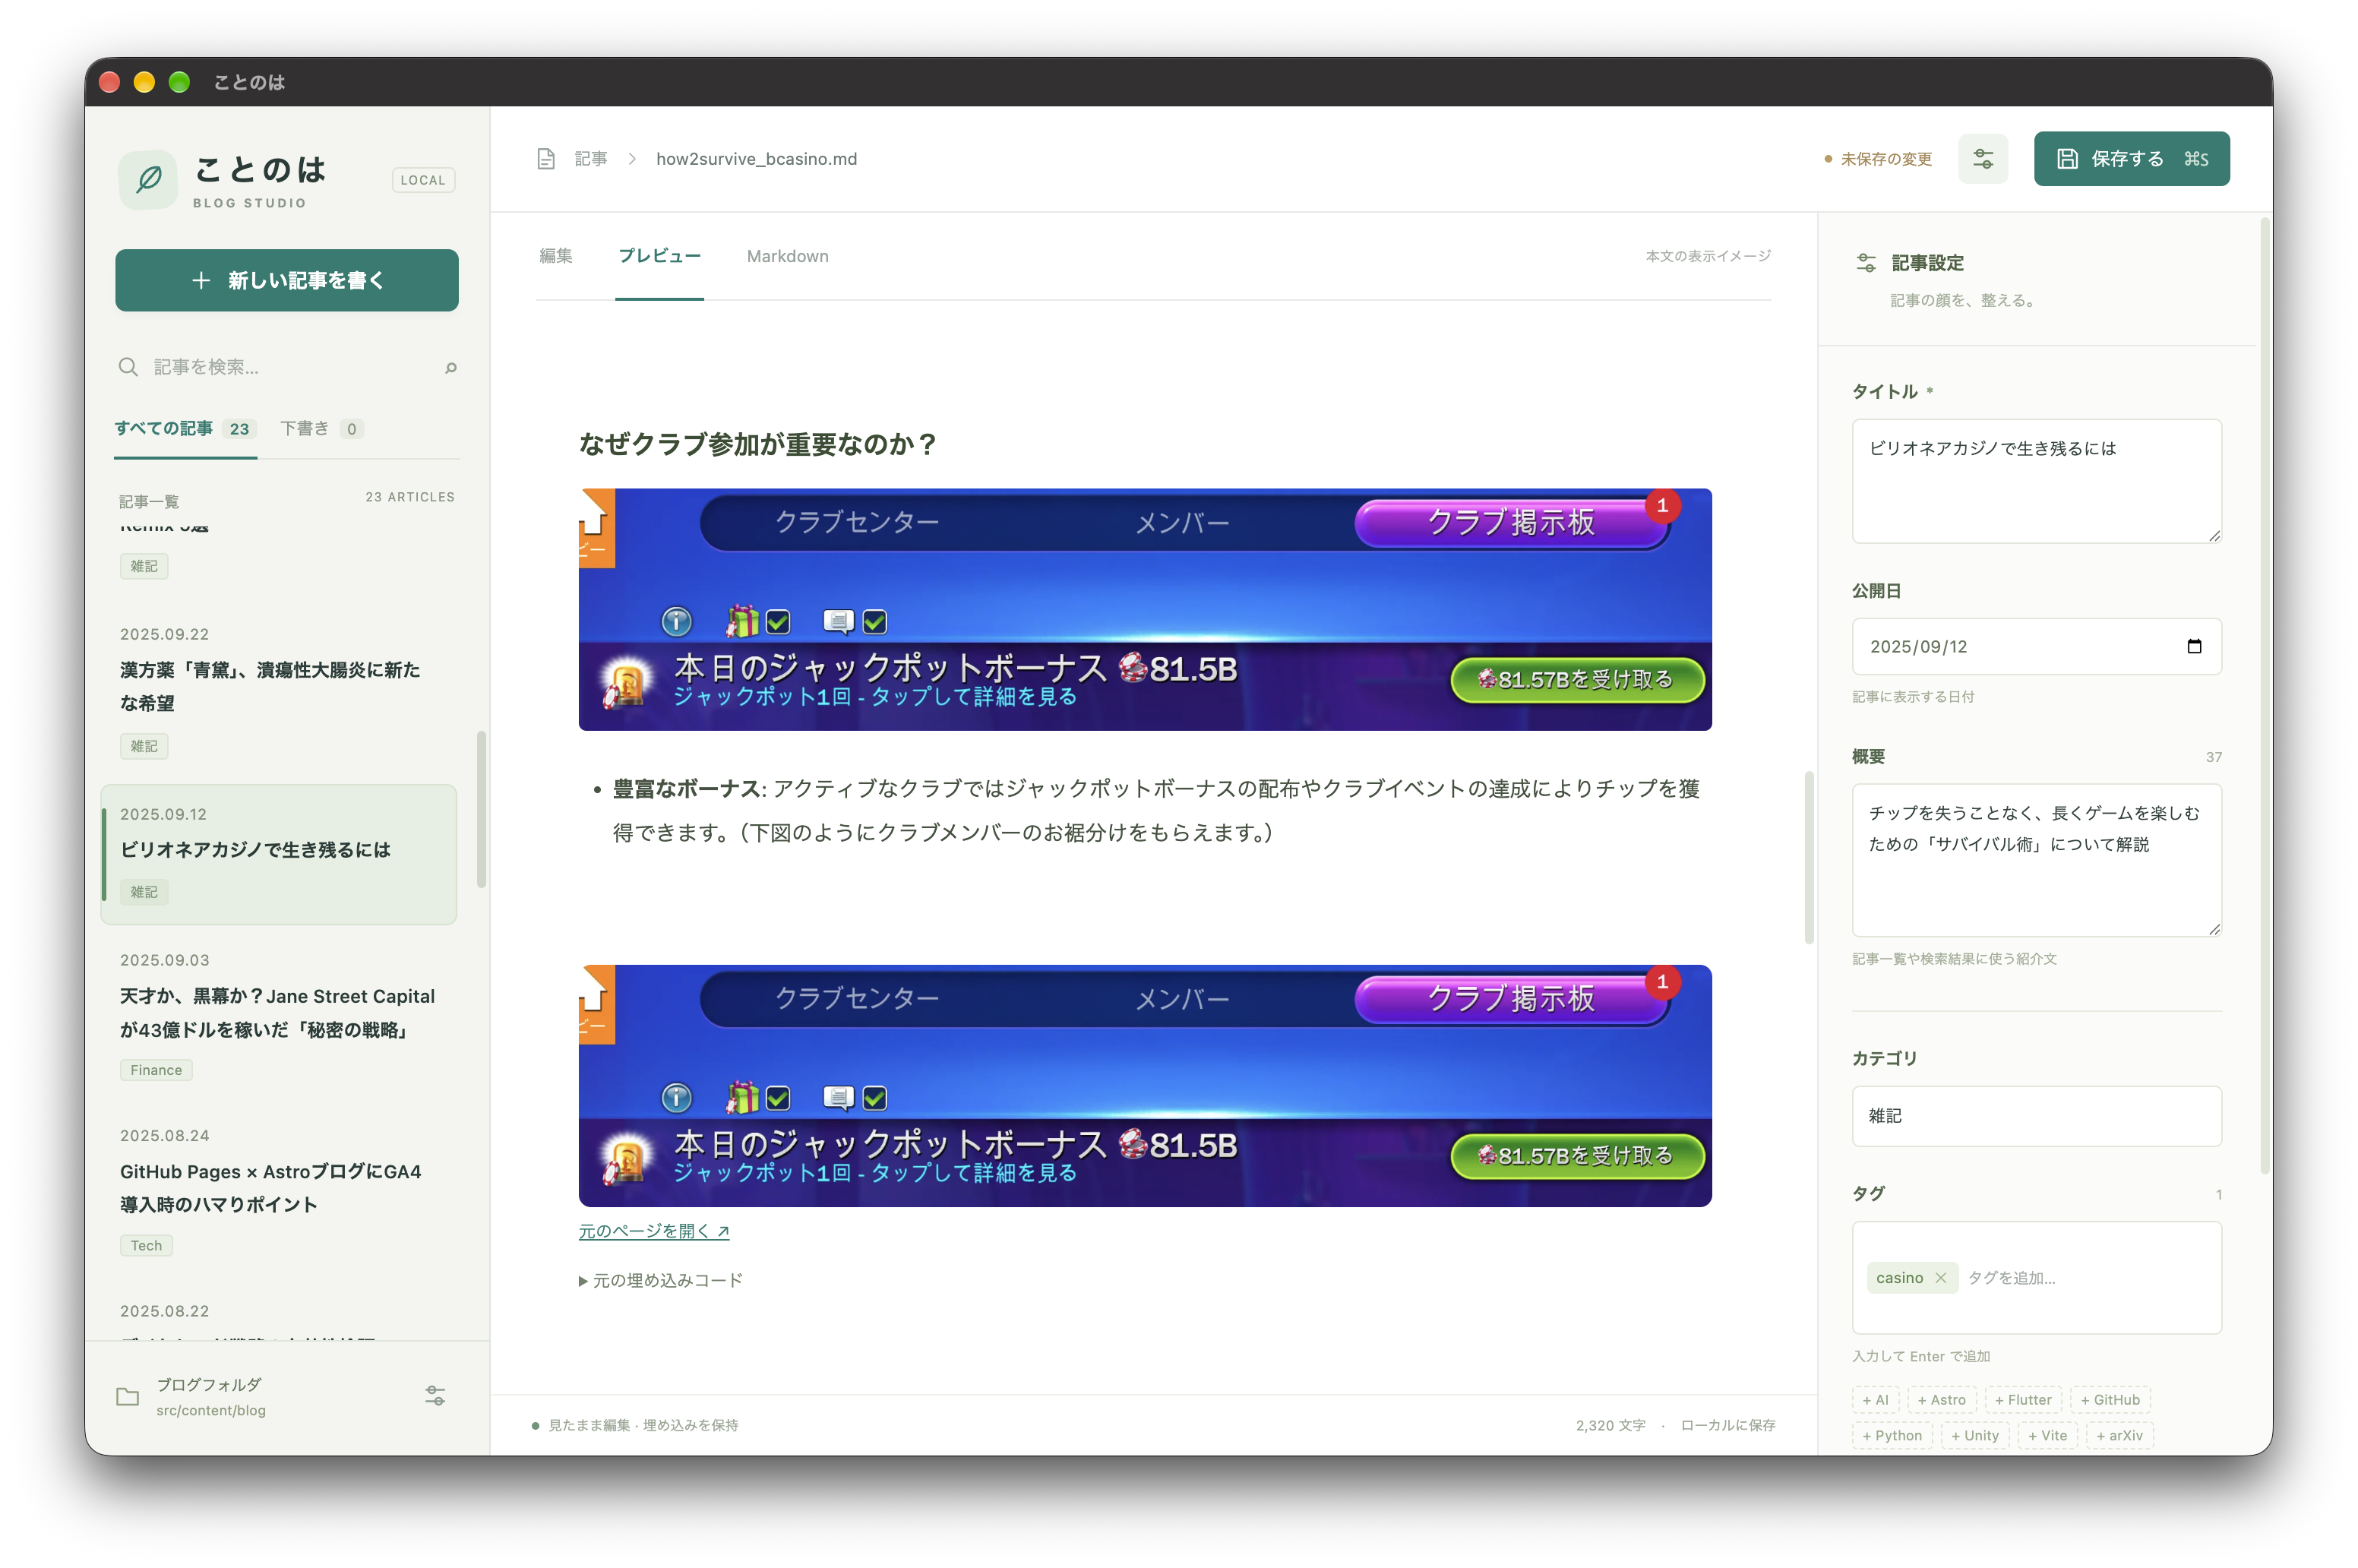Click second embedded casino image above the link
Image resolution: width=2358 pixels, height=1568 pixels.
(1145, 1086)
